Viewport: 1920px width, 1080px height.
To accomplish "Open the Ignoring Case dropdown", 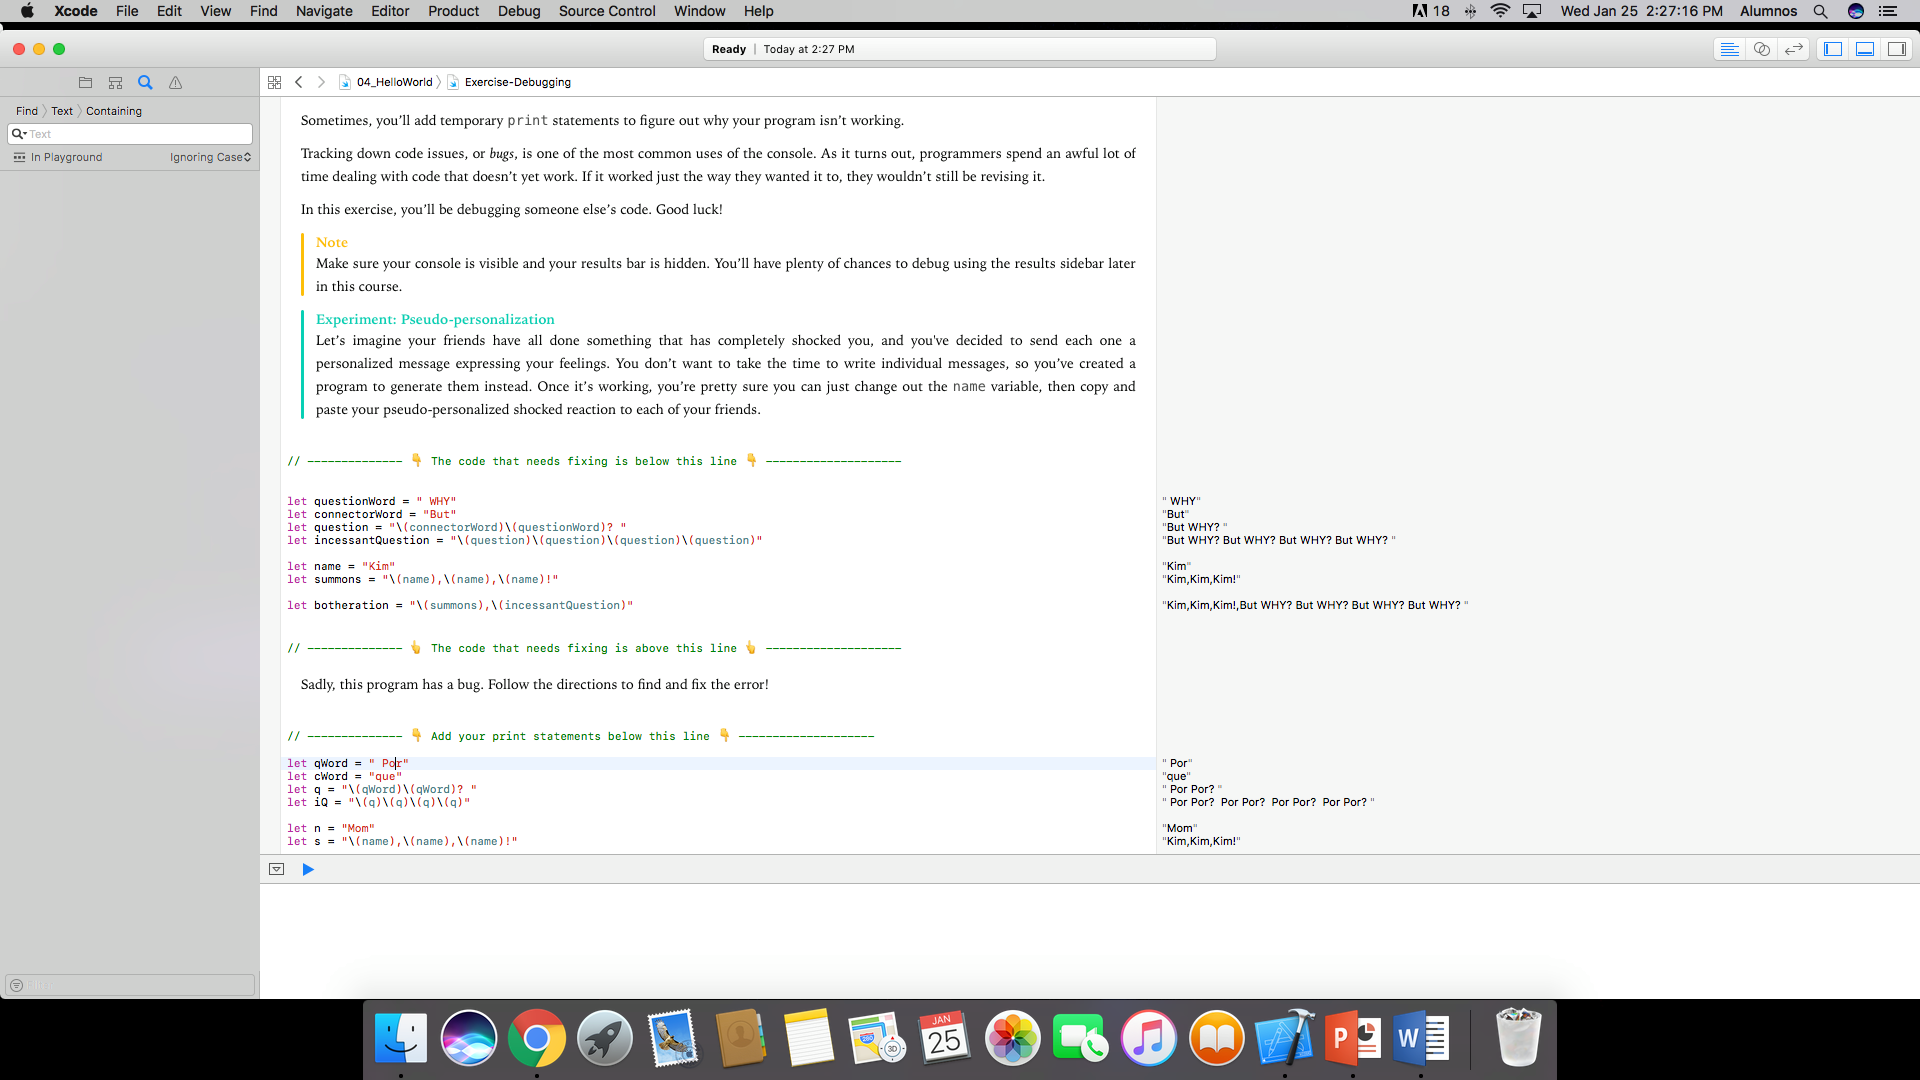I will coord(210,157).
